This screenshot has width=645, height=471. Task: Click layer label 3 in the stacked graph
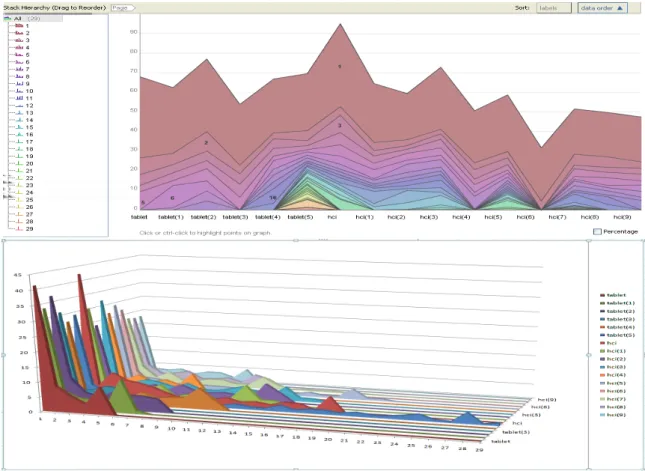click(x=340, y=125)
